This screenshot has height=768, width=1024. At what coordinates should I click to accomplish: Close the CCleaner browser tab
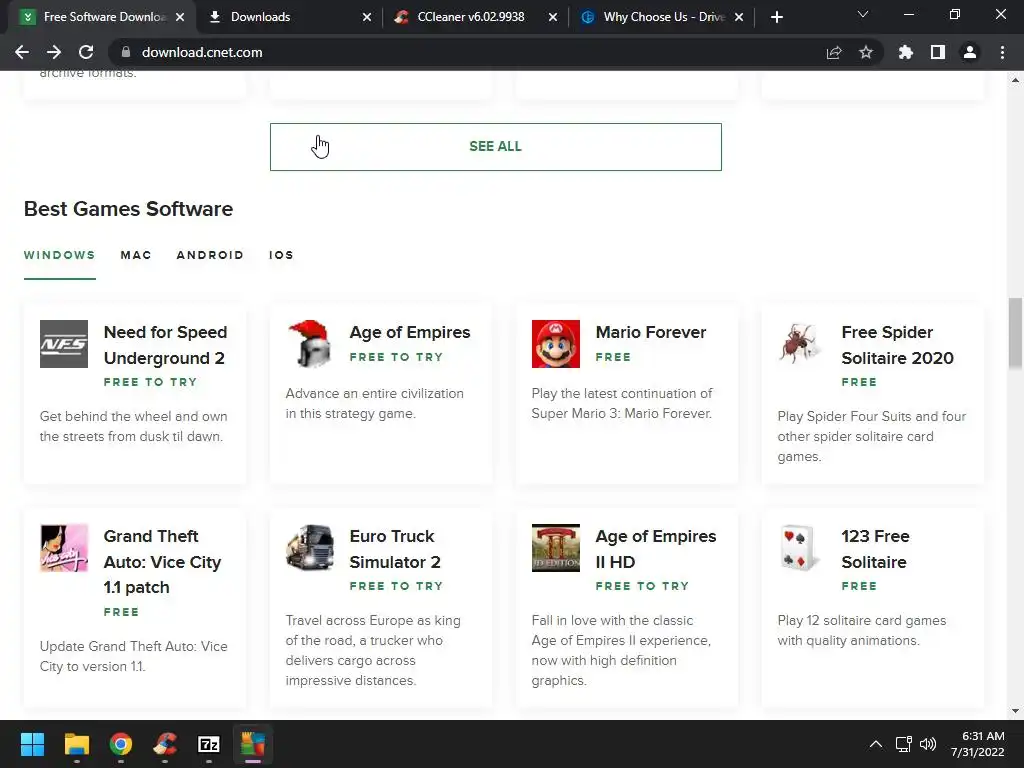[x=553, y=17]
